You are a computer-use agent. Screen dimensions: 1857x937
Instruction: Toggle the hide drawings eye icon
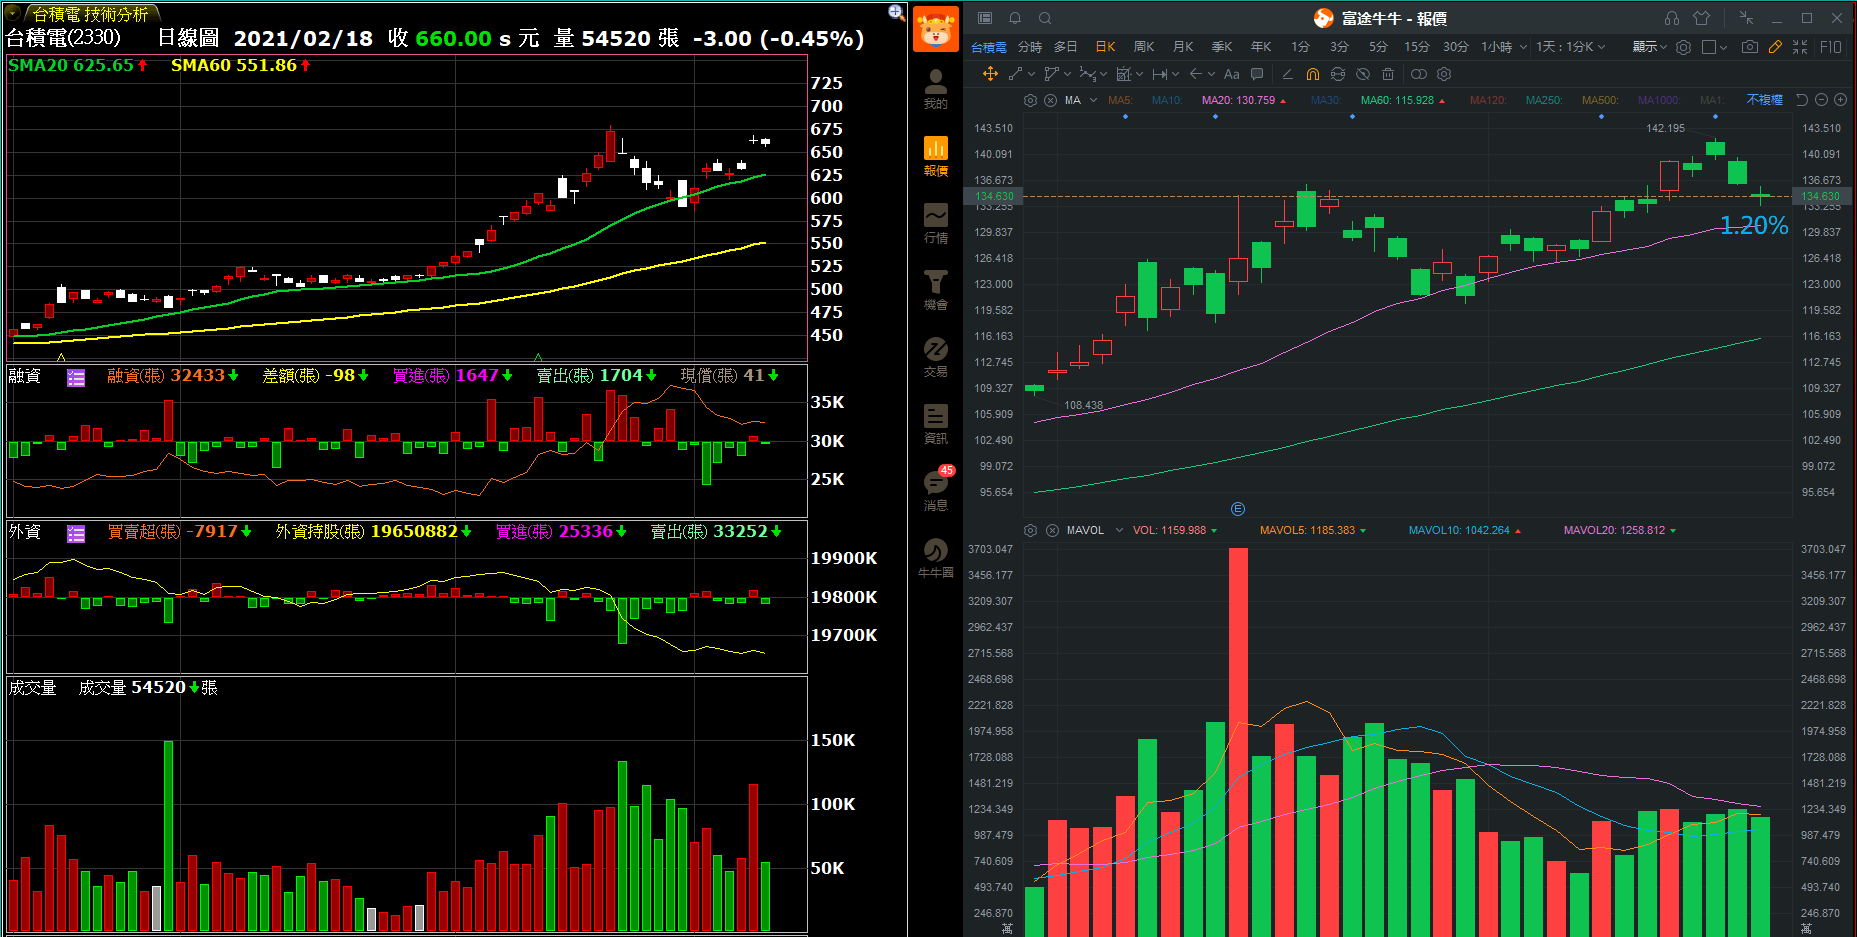point(1363,74)
